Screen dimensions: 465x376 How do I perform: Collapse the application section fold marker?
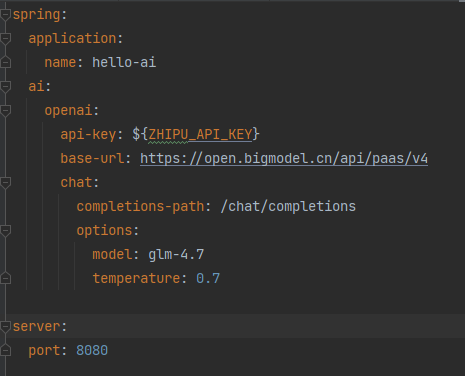(5, 39)
